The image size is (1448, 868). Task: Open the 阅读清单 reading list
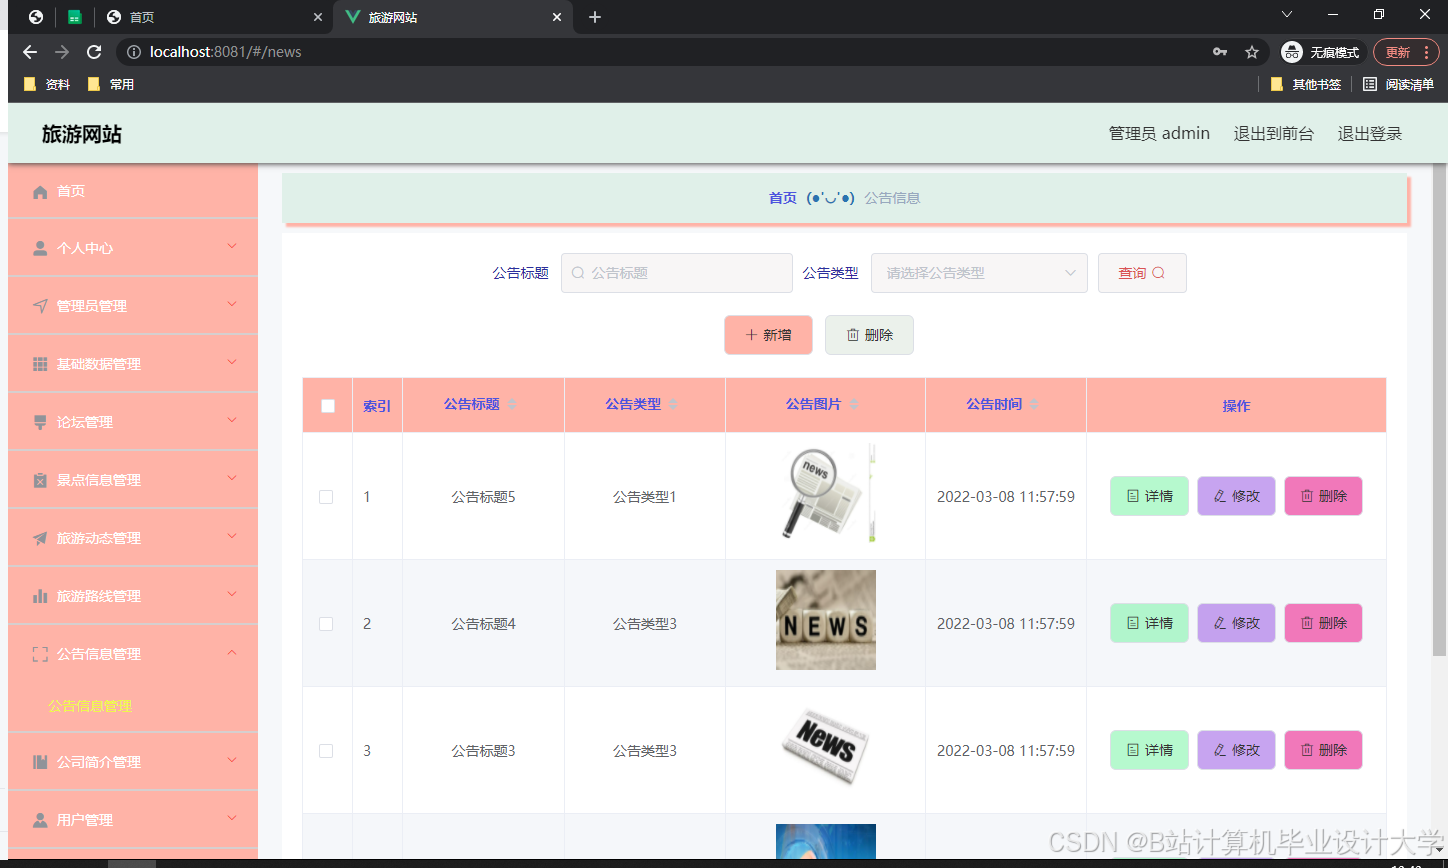click(x=1397, y=85)
